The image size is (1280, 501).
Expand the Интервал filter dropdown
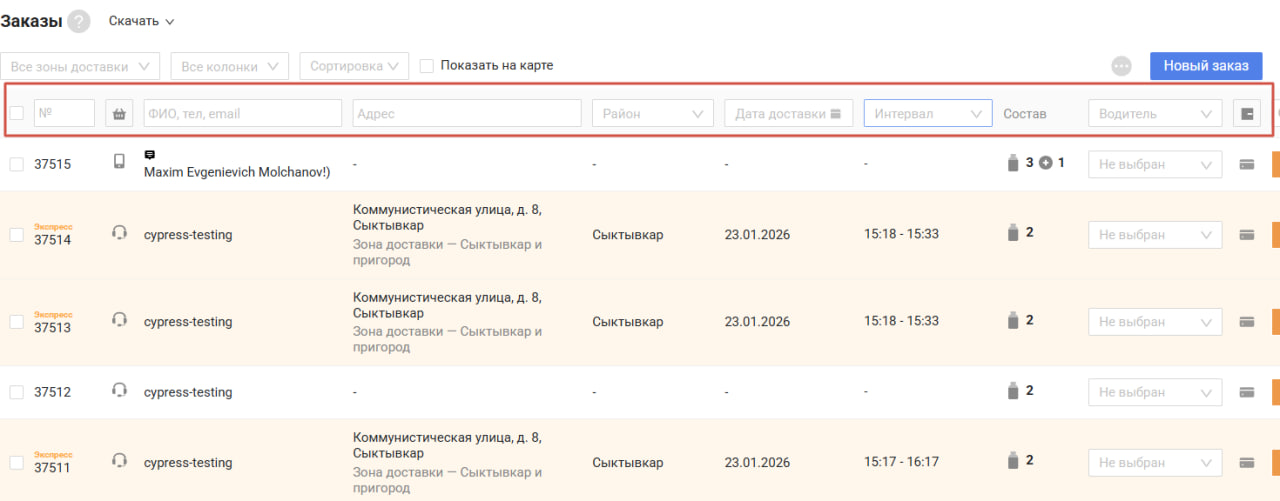(x=927, y=114)
